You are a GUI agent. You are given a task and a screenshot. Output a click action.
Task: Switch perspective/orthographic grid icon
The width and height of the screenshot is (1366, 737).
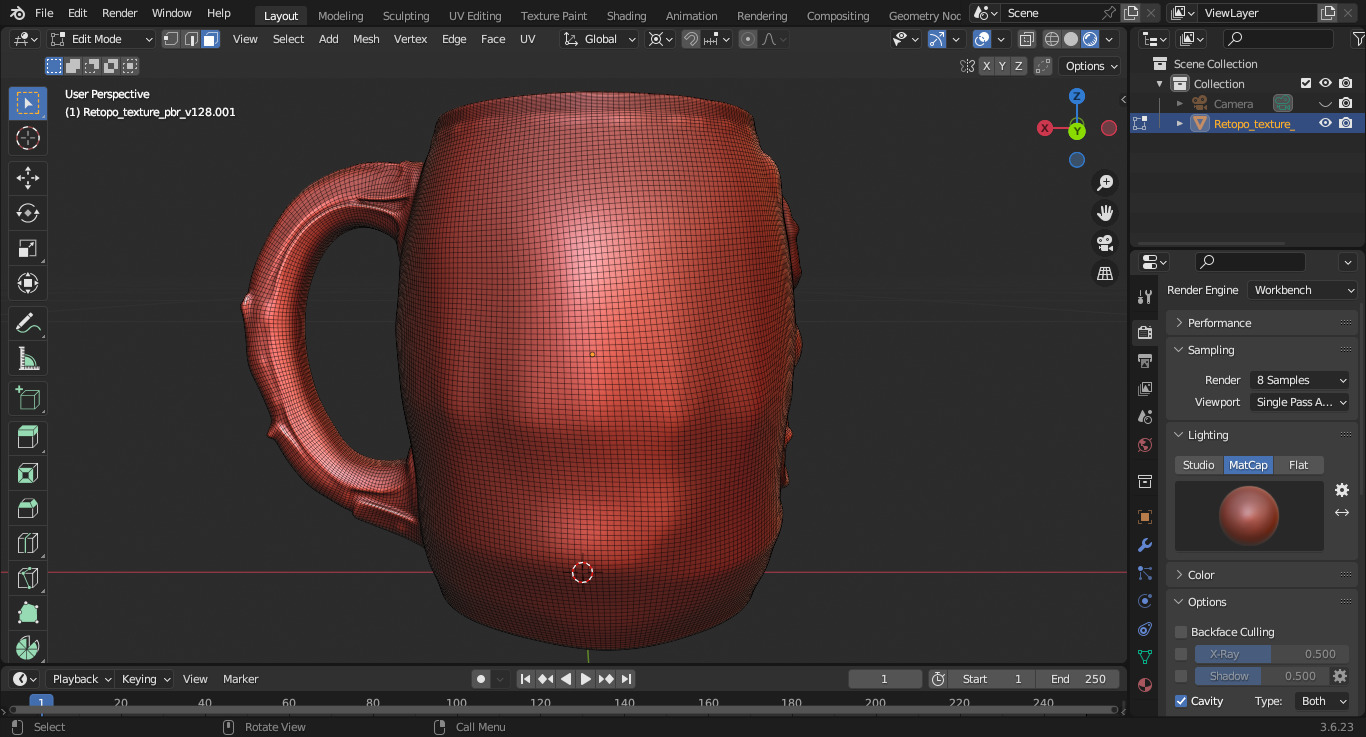(x=1105, y=273)
